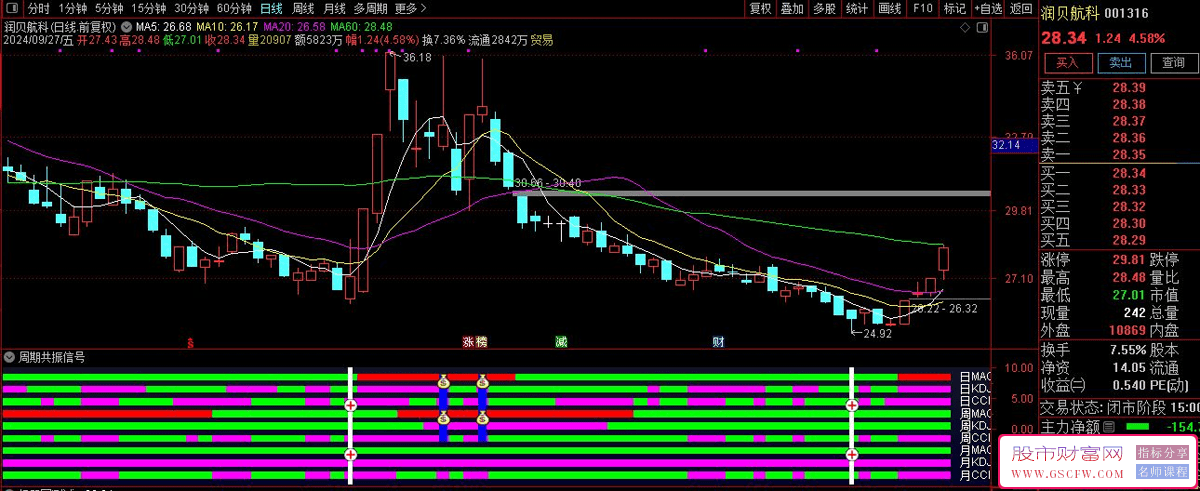Click the panel layout icon at top-left
1200x491 pixels.
12,9
